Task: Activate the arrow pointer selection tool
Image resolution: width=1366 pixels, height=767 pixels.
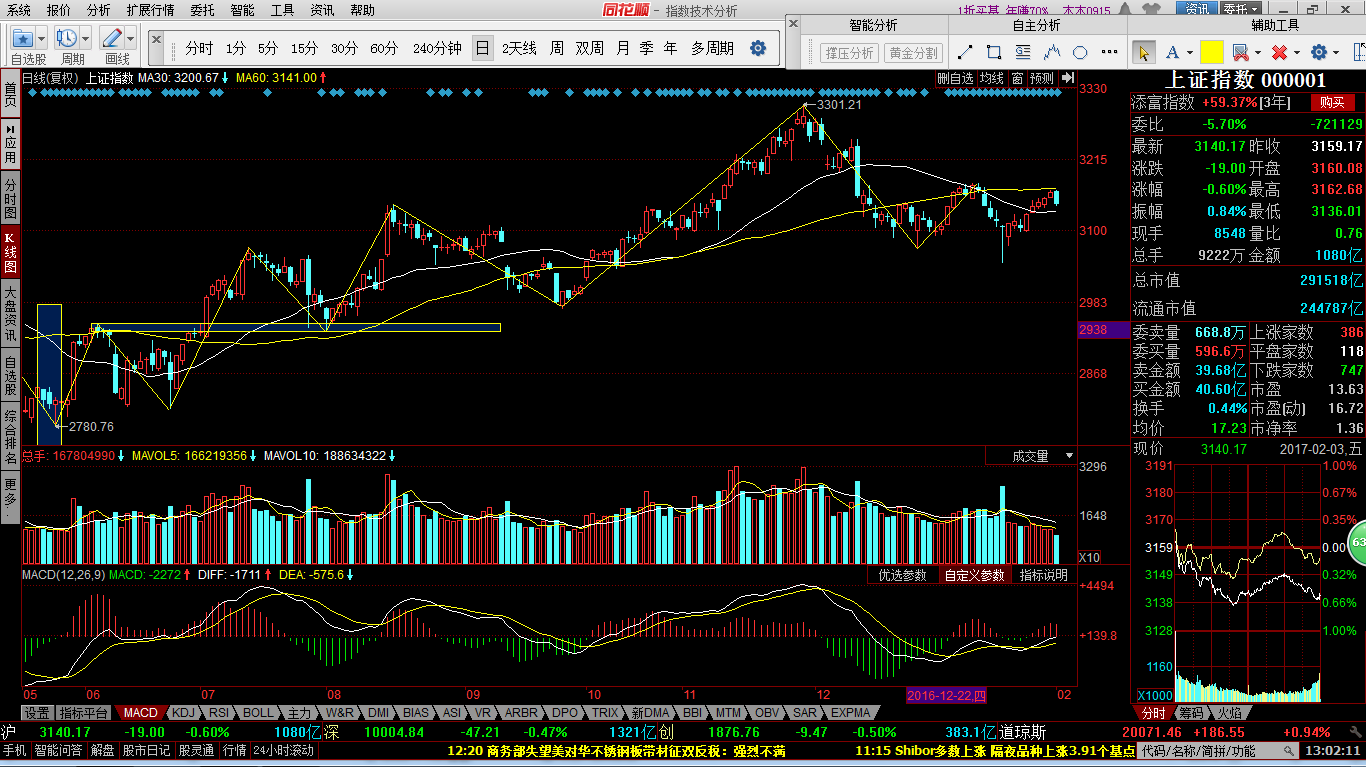Action: pyautogui.click(x=1144, y=52)
